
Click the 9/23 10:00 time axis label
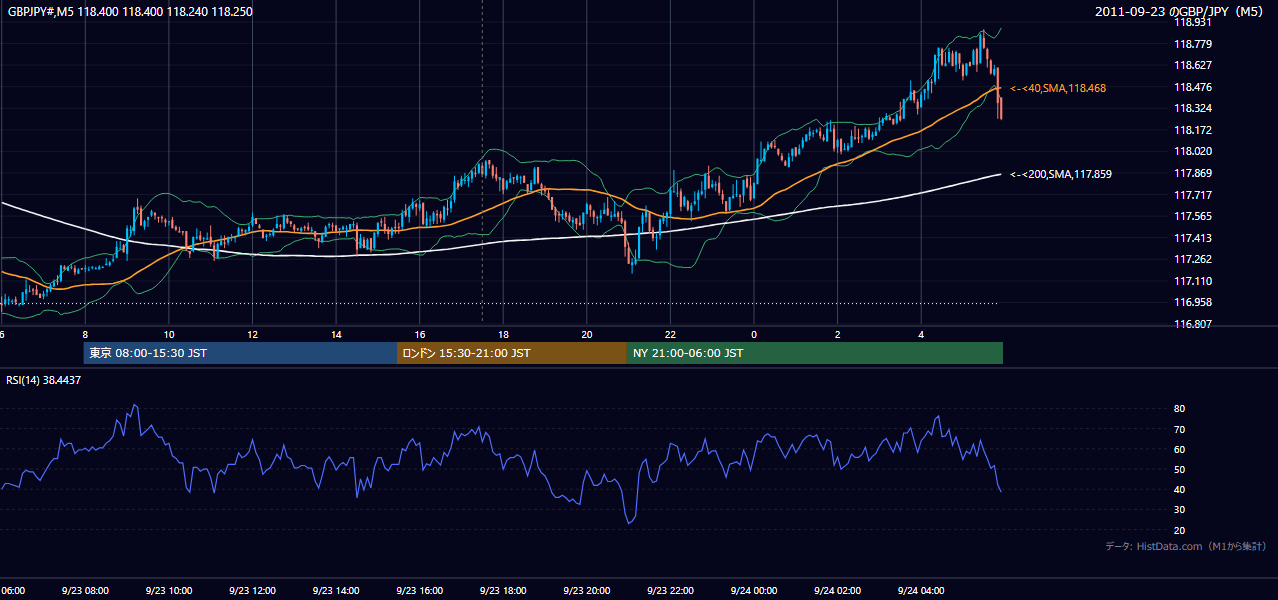pyautogui.click(x=168, y=591)
